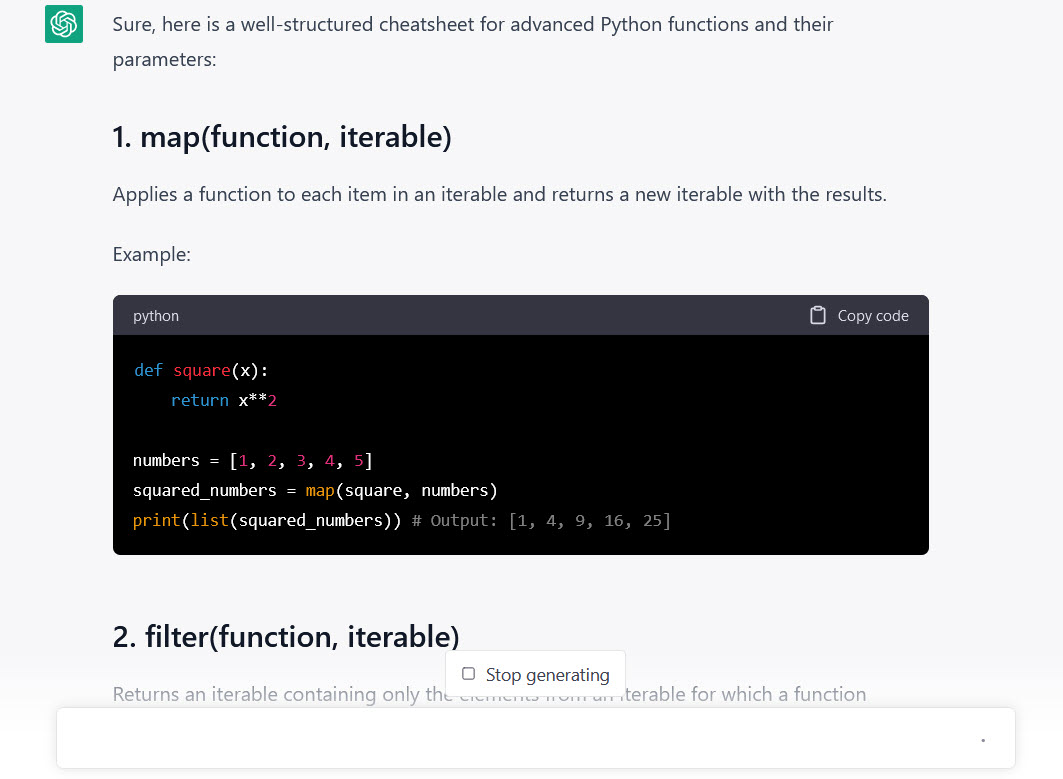Click Copy code to copy the snippet
The image size is (1063, 779).
872,315
